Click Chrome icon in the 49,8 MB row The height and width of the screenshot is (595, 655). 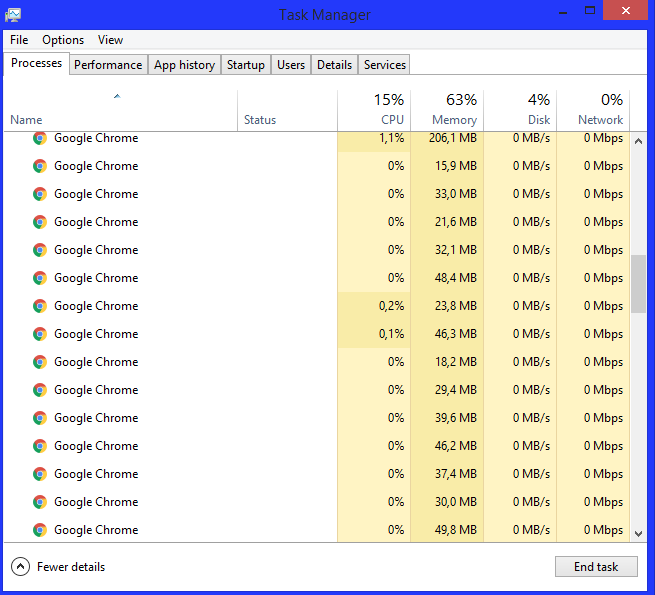point(40,530)
